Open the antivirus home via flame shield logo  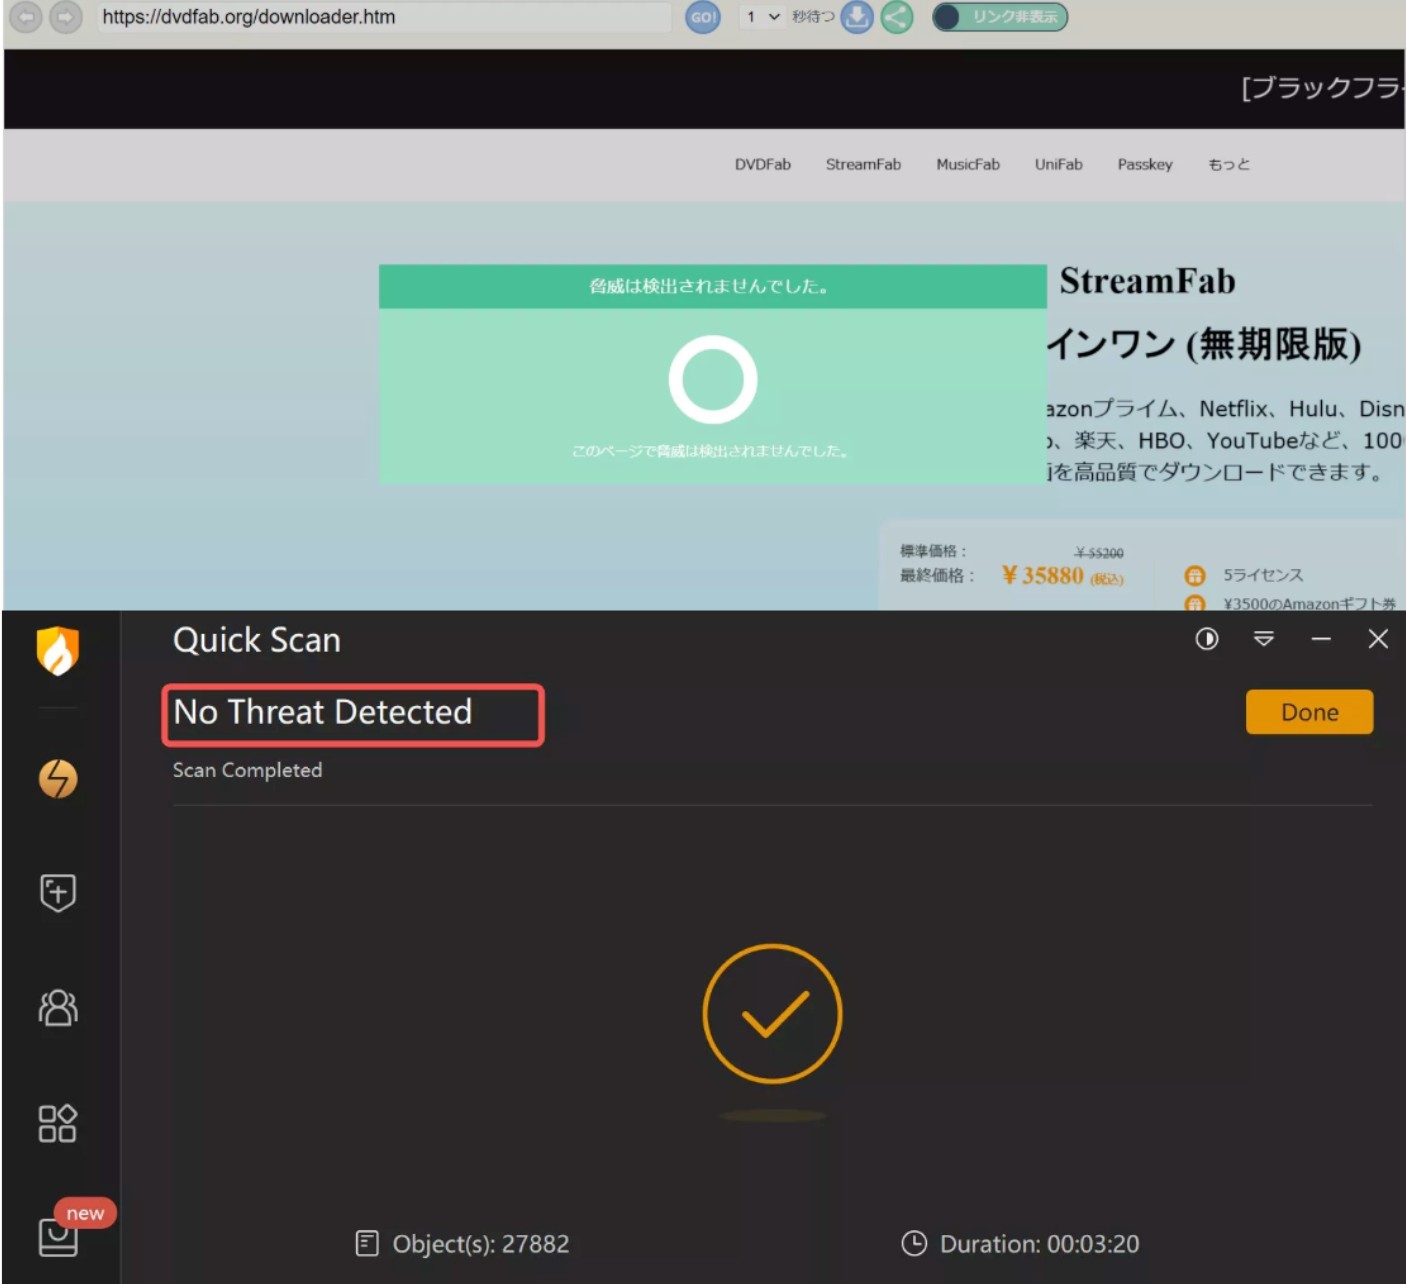click(57, 650)
